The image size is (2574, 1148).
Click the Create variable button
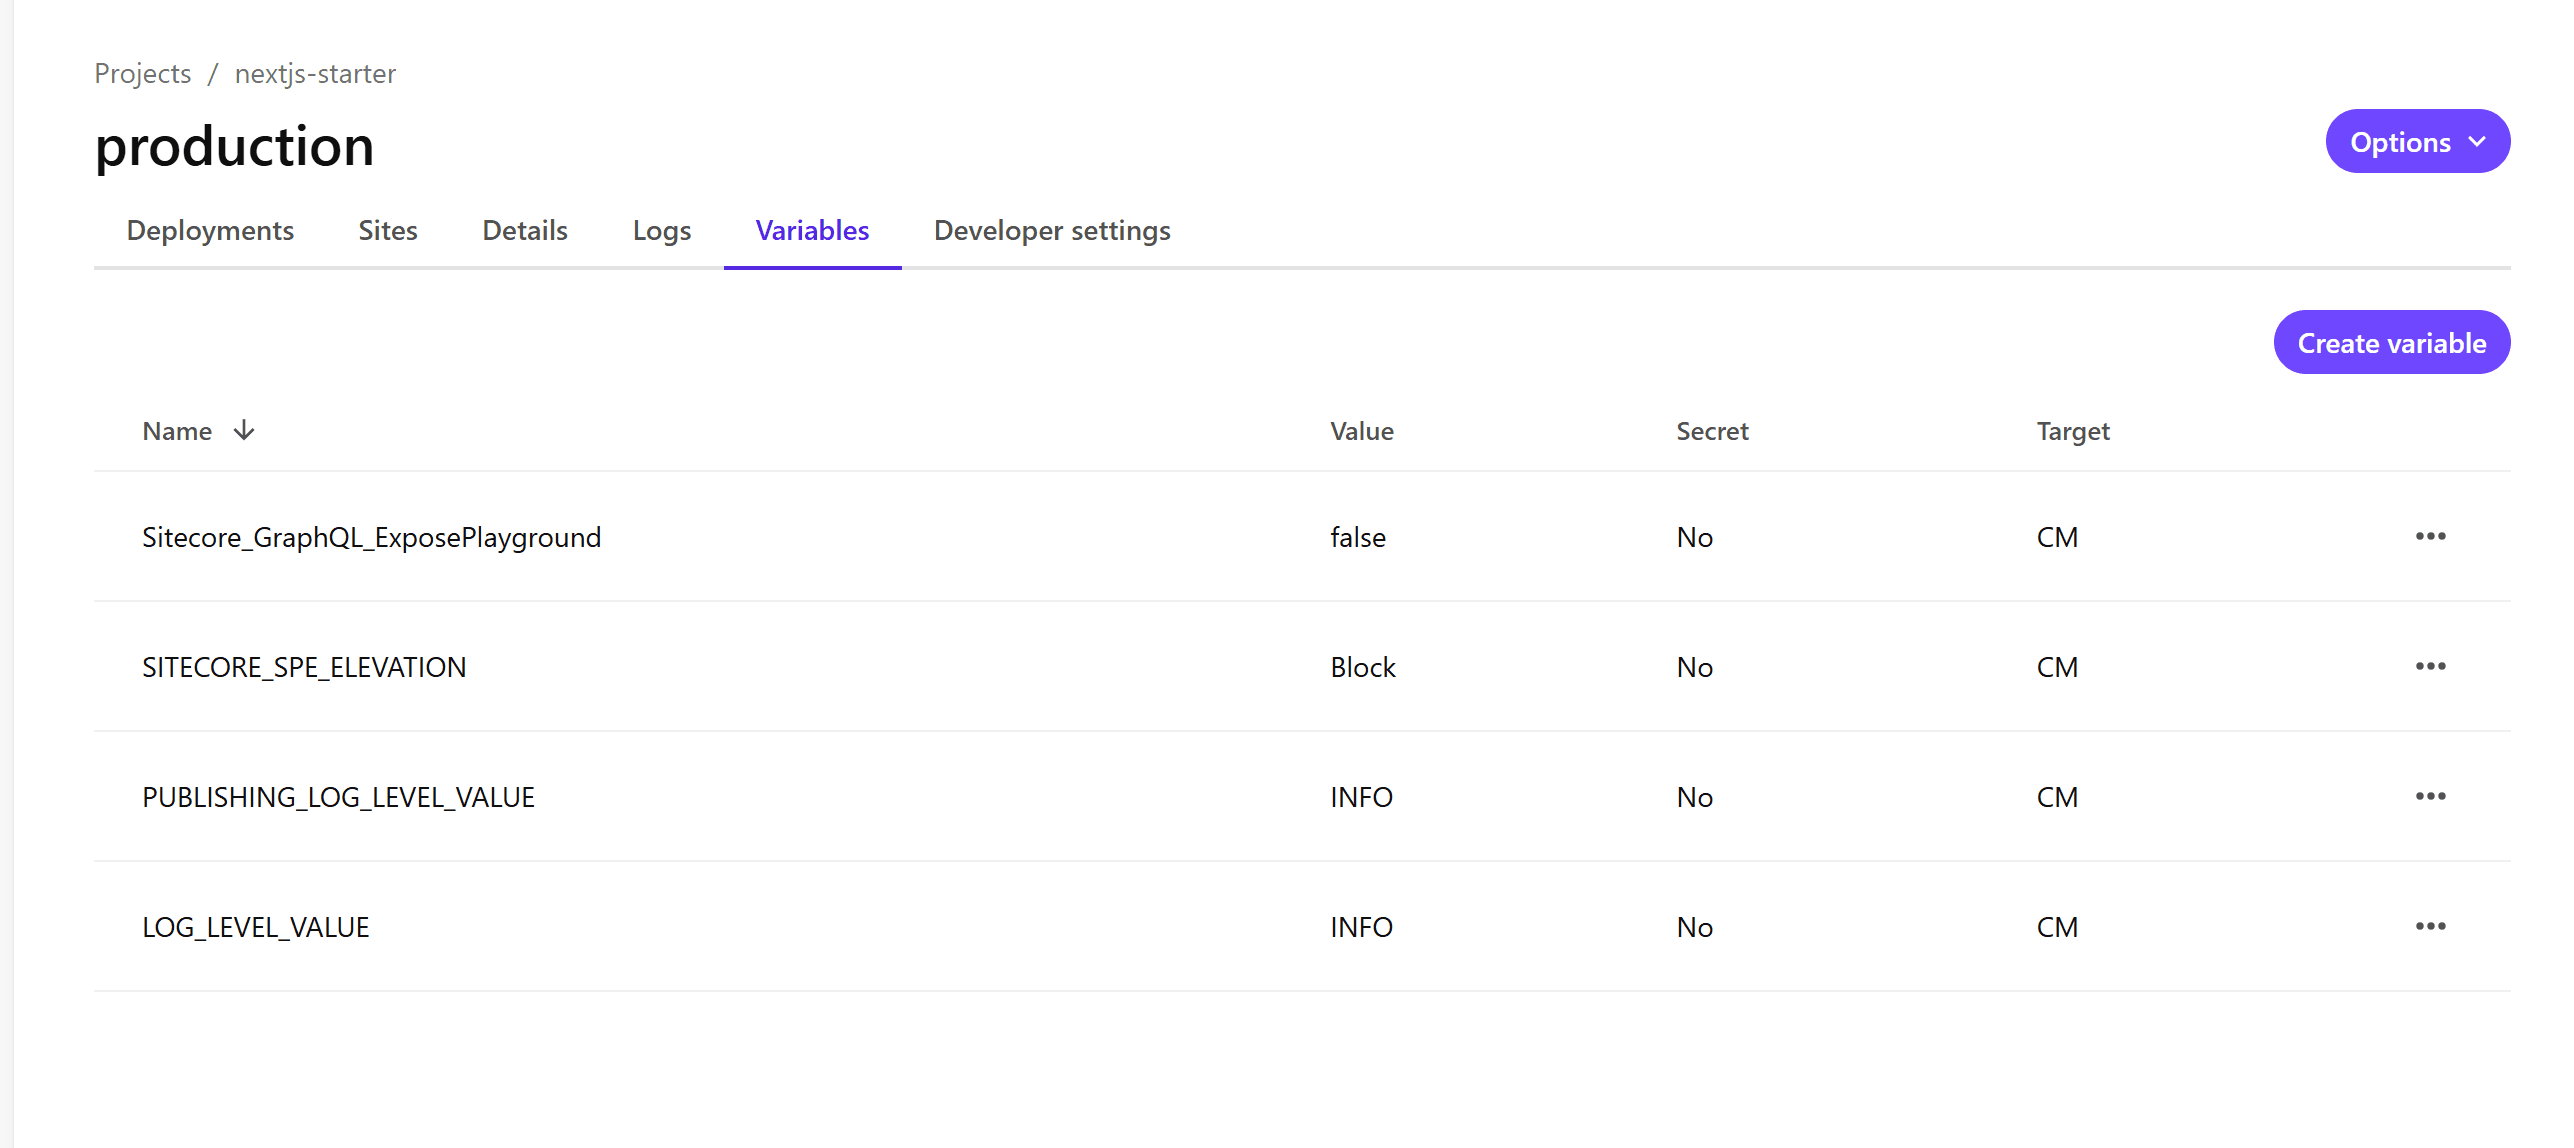coord(2391,343)
